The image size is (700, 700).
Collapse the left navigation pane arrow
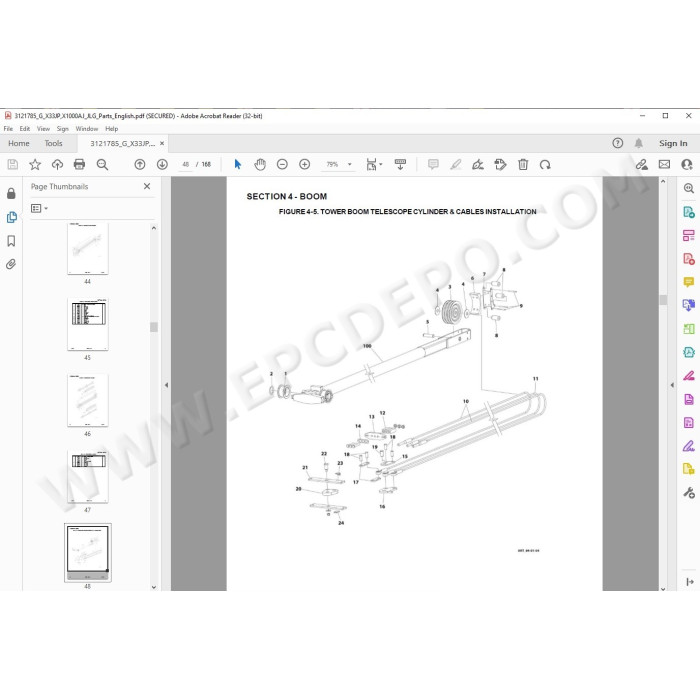(166, 385)
